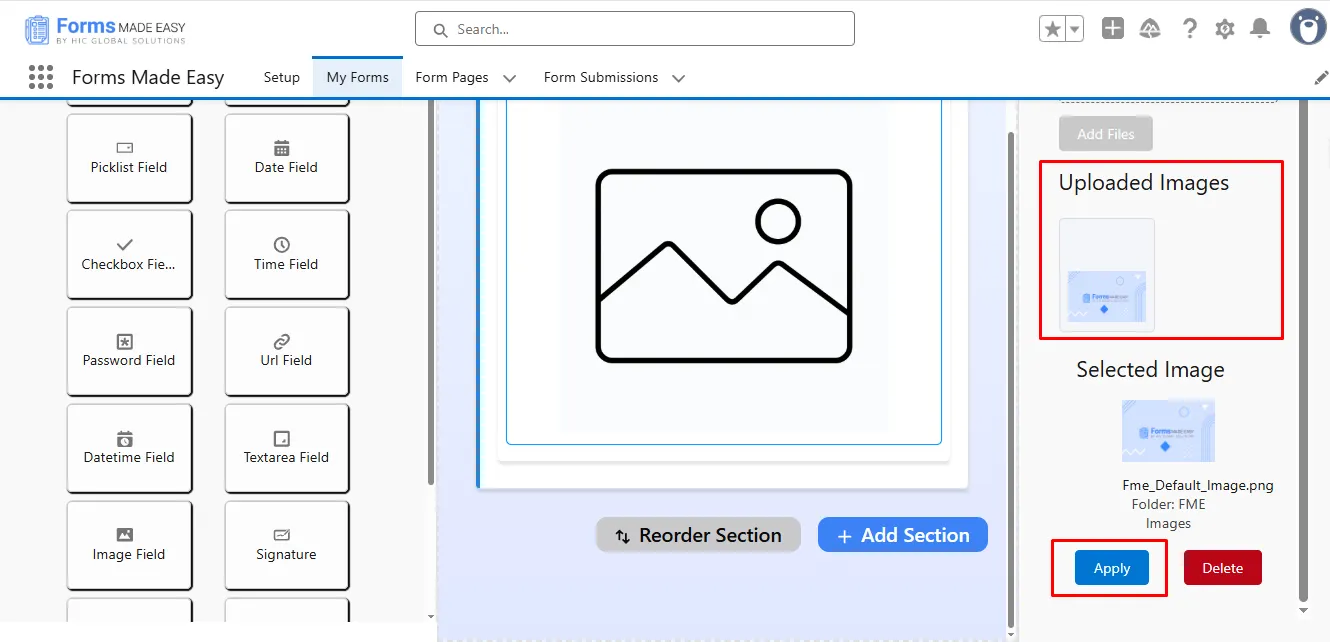Viewport: 1330px width, 642px height.
Task: Click the Uploaded Images heading
Action: click(1144, 183)
